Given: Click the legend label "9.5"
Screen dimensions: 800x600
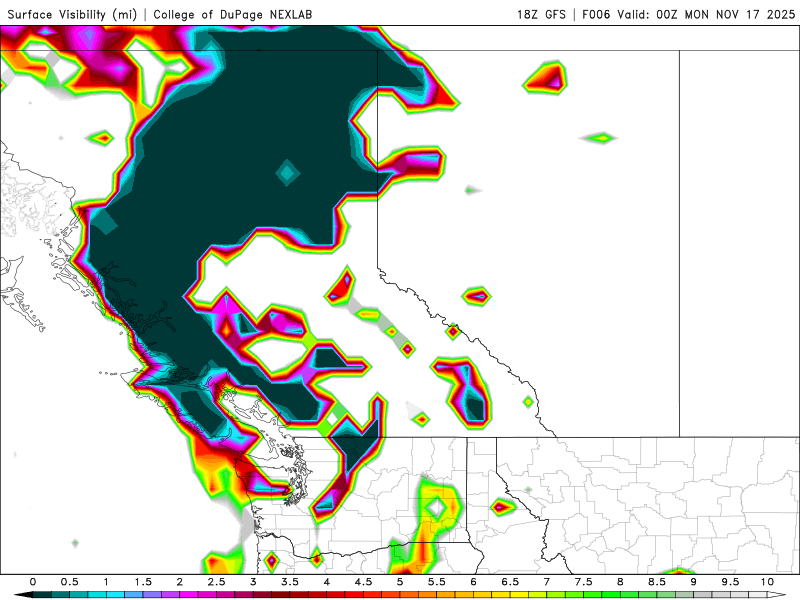Looking at the screenshot, I should pos(731,582).
